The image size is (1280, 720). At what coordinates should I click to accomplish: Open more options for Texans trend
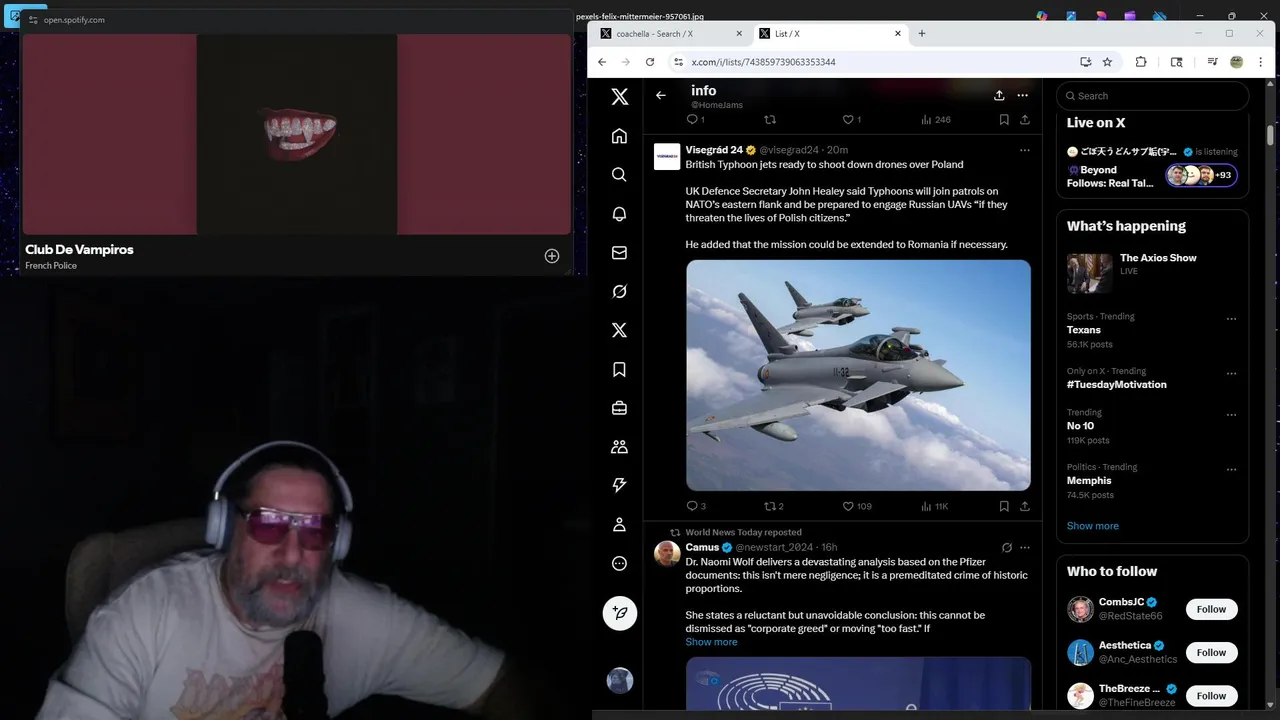coord(1231,320)
